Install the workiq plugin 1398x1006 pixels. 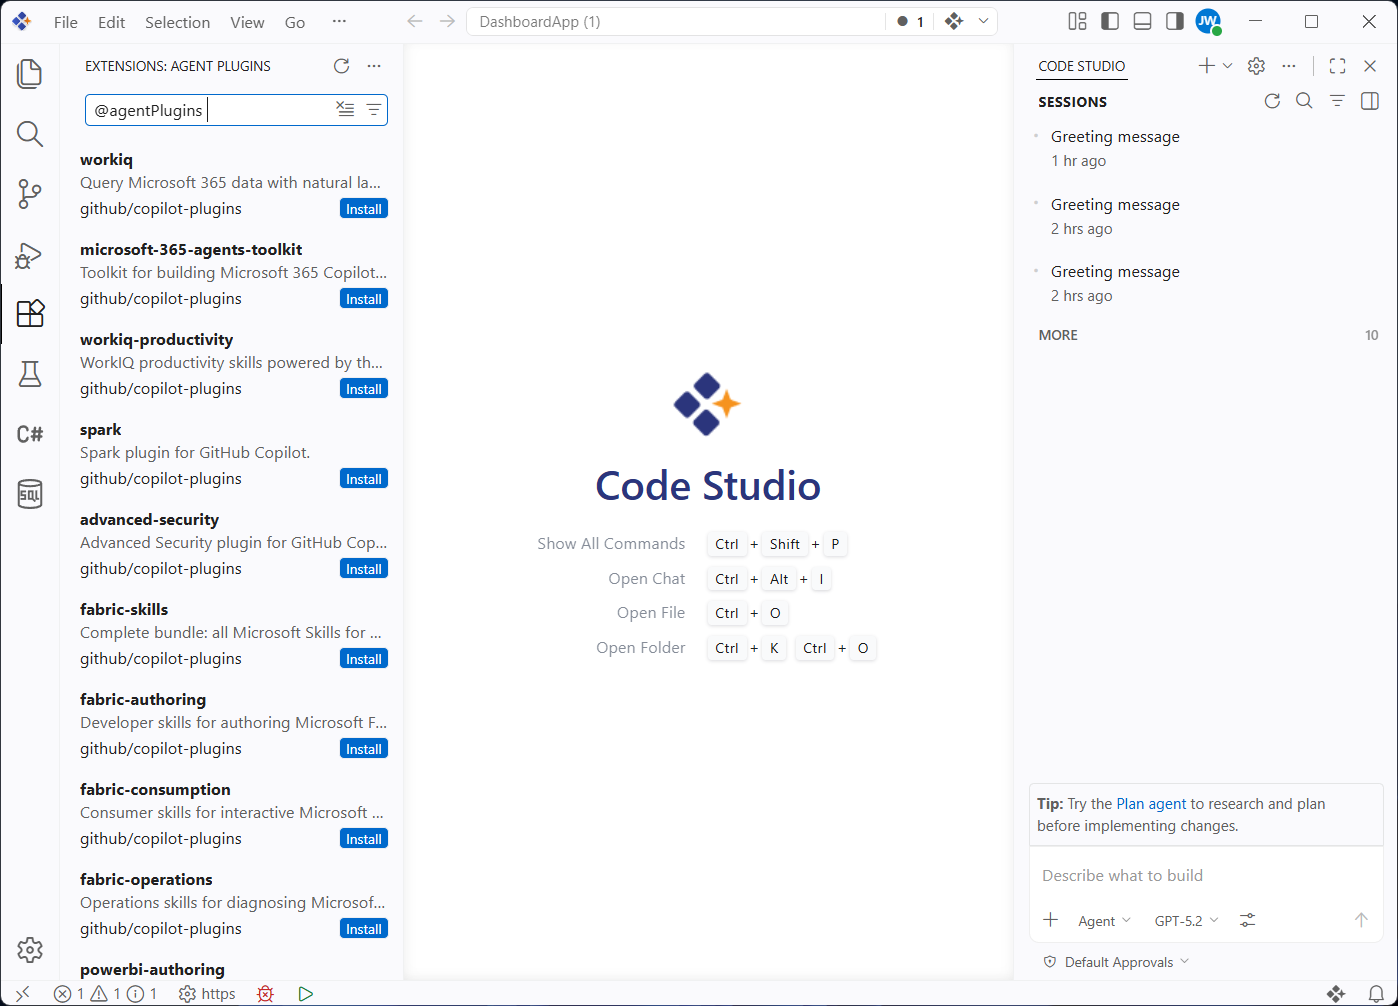[x=364, y=209]
